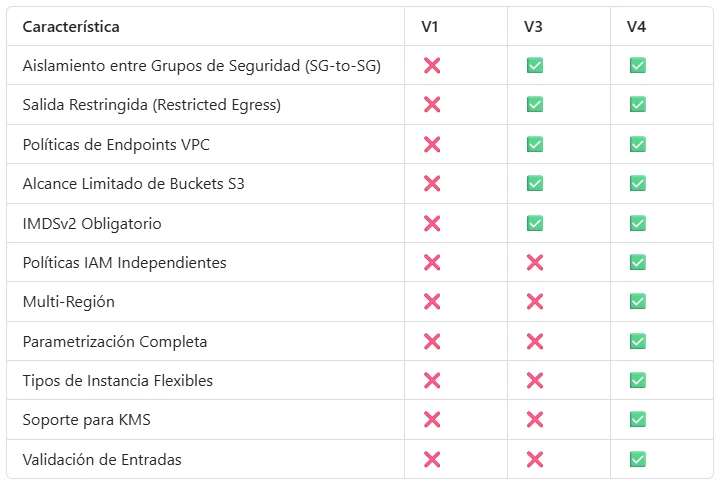Click the green check for Validación de Entradas in V4
721x487 pixels.
pyautogui.click(x=638, y=459)
